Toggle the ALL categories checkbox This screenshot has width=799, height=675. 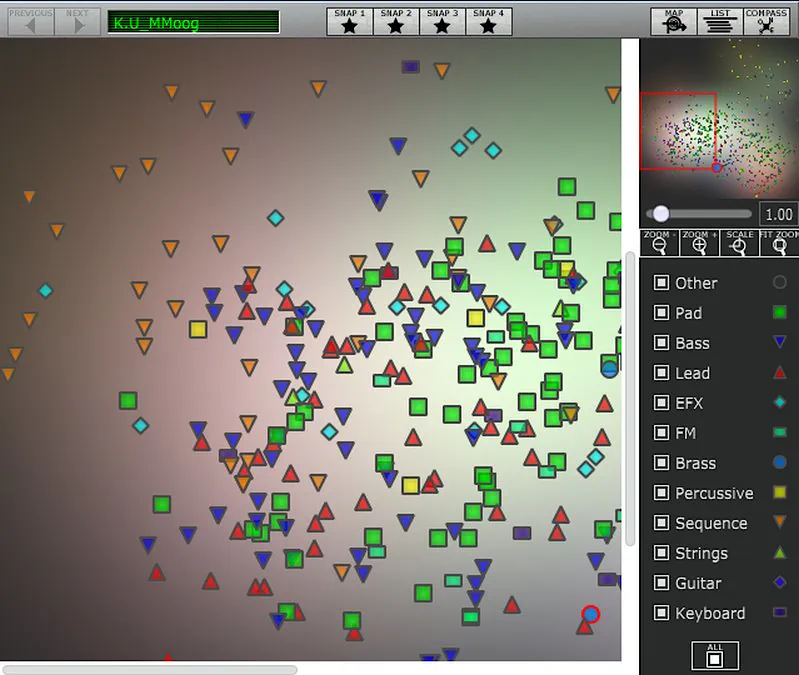pos(715,656)
